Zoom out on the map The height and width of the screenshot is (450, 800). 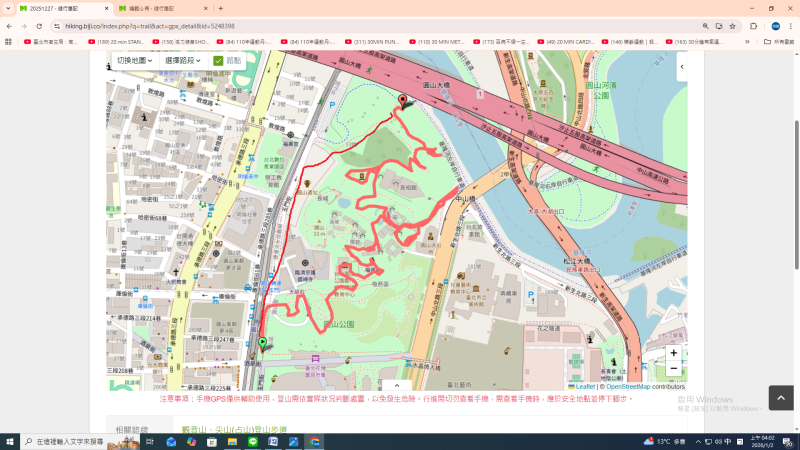(x=673, y=369)
